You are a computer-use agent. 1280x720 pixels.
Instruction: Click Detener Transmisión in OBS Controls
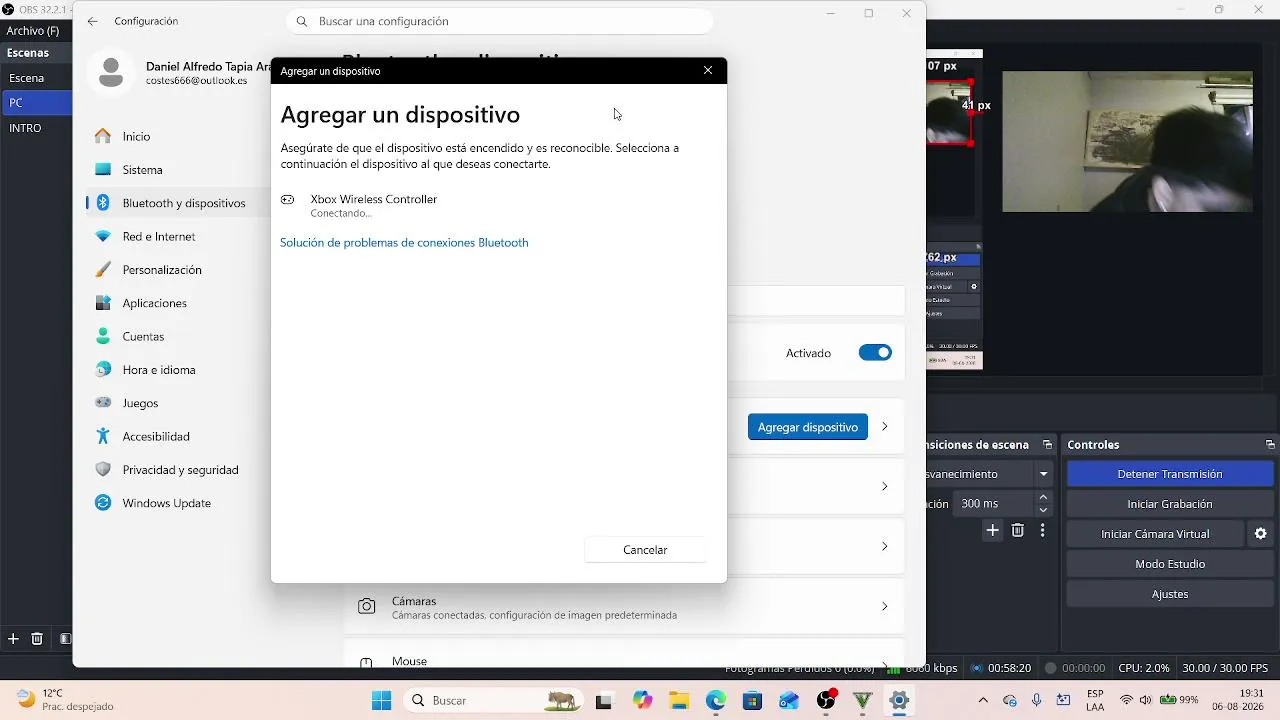point(1170,474)
